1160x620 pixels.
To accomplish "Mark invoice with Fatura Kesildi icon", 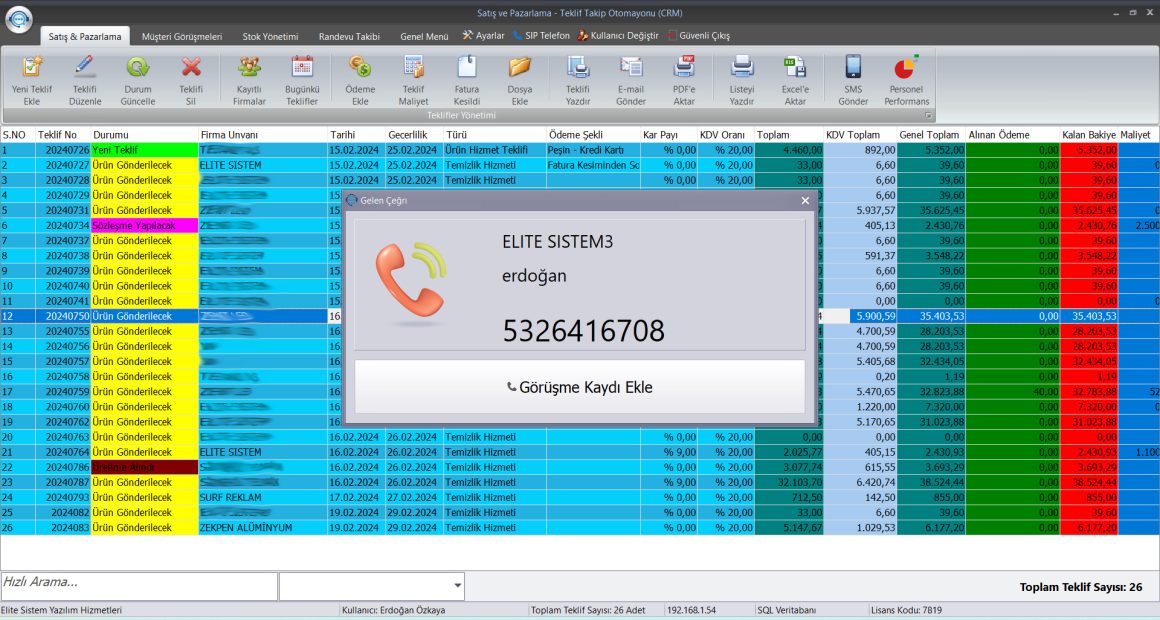I will tap(465, 80).
